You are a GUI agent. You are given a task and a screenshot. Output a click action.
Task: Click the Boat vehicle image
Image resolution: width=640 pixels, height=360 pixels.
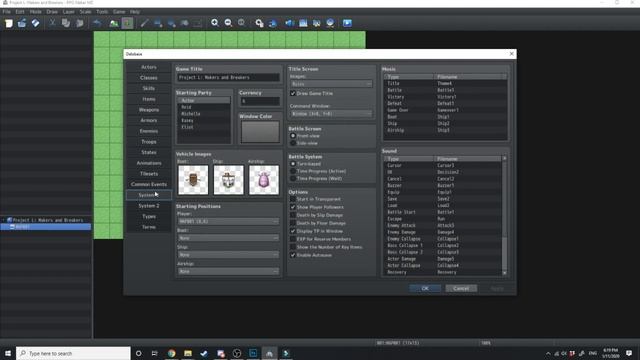[x=193, y=180]
